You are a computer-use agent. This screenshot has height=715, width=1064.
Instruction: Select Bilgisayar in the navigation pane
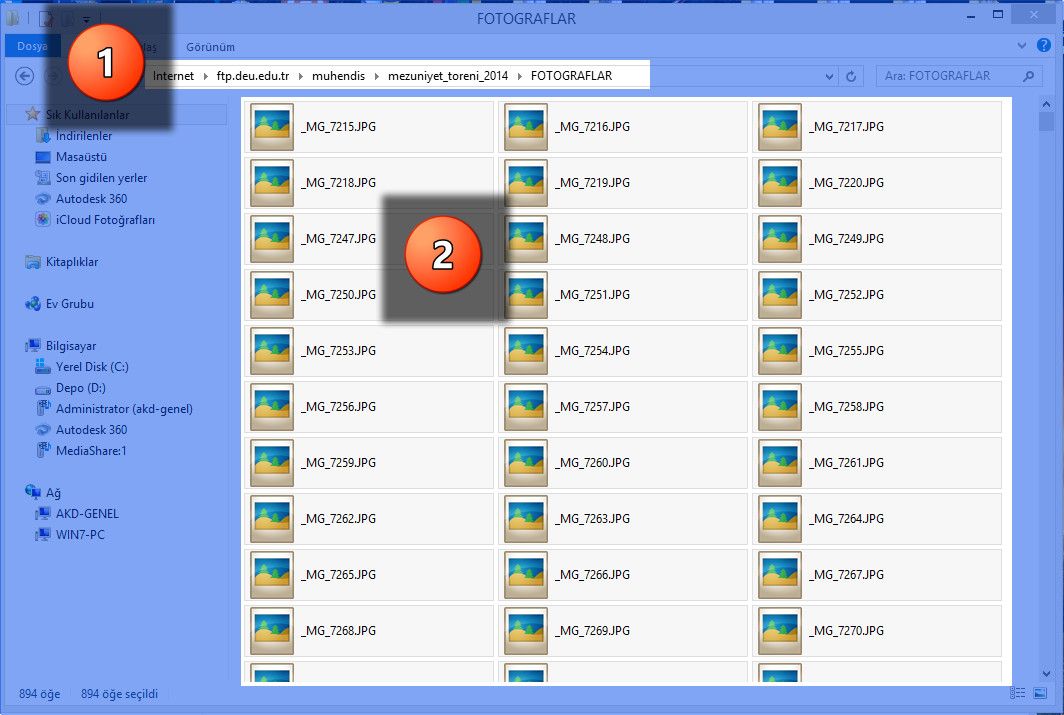click(x=71, y=346)
